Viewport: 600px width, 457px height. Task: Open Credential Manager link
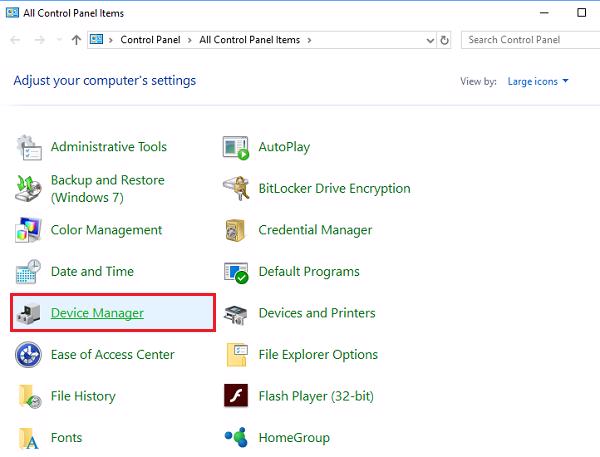click(315, 230)
